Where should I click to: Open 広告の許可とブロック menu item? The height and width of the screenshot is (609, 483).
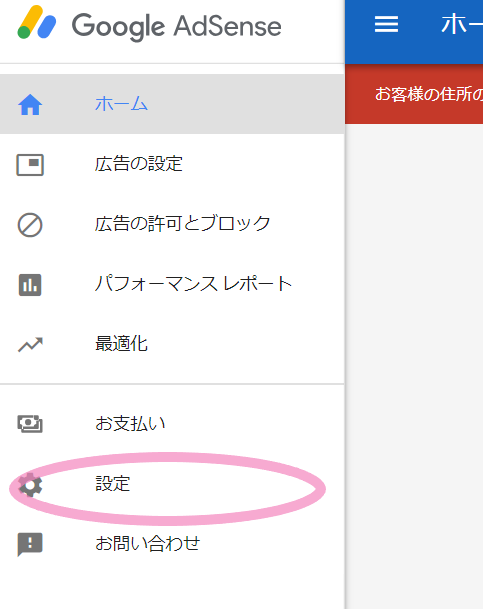[172, 224]
